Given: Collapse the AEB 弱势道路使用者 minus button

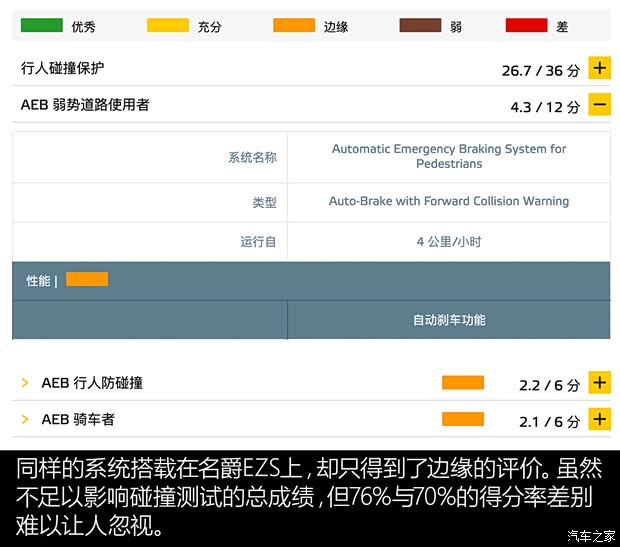Looking at the screenshot, I should (x=599, y=105).
